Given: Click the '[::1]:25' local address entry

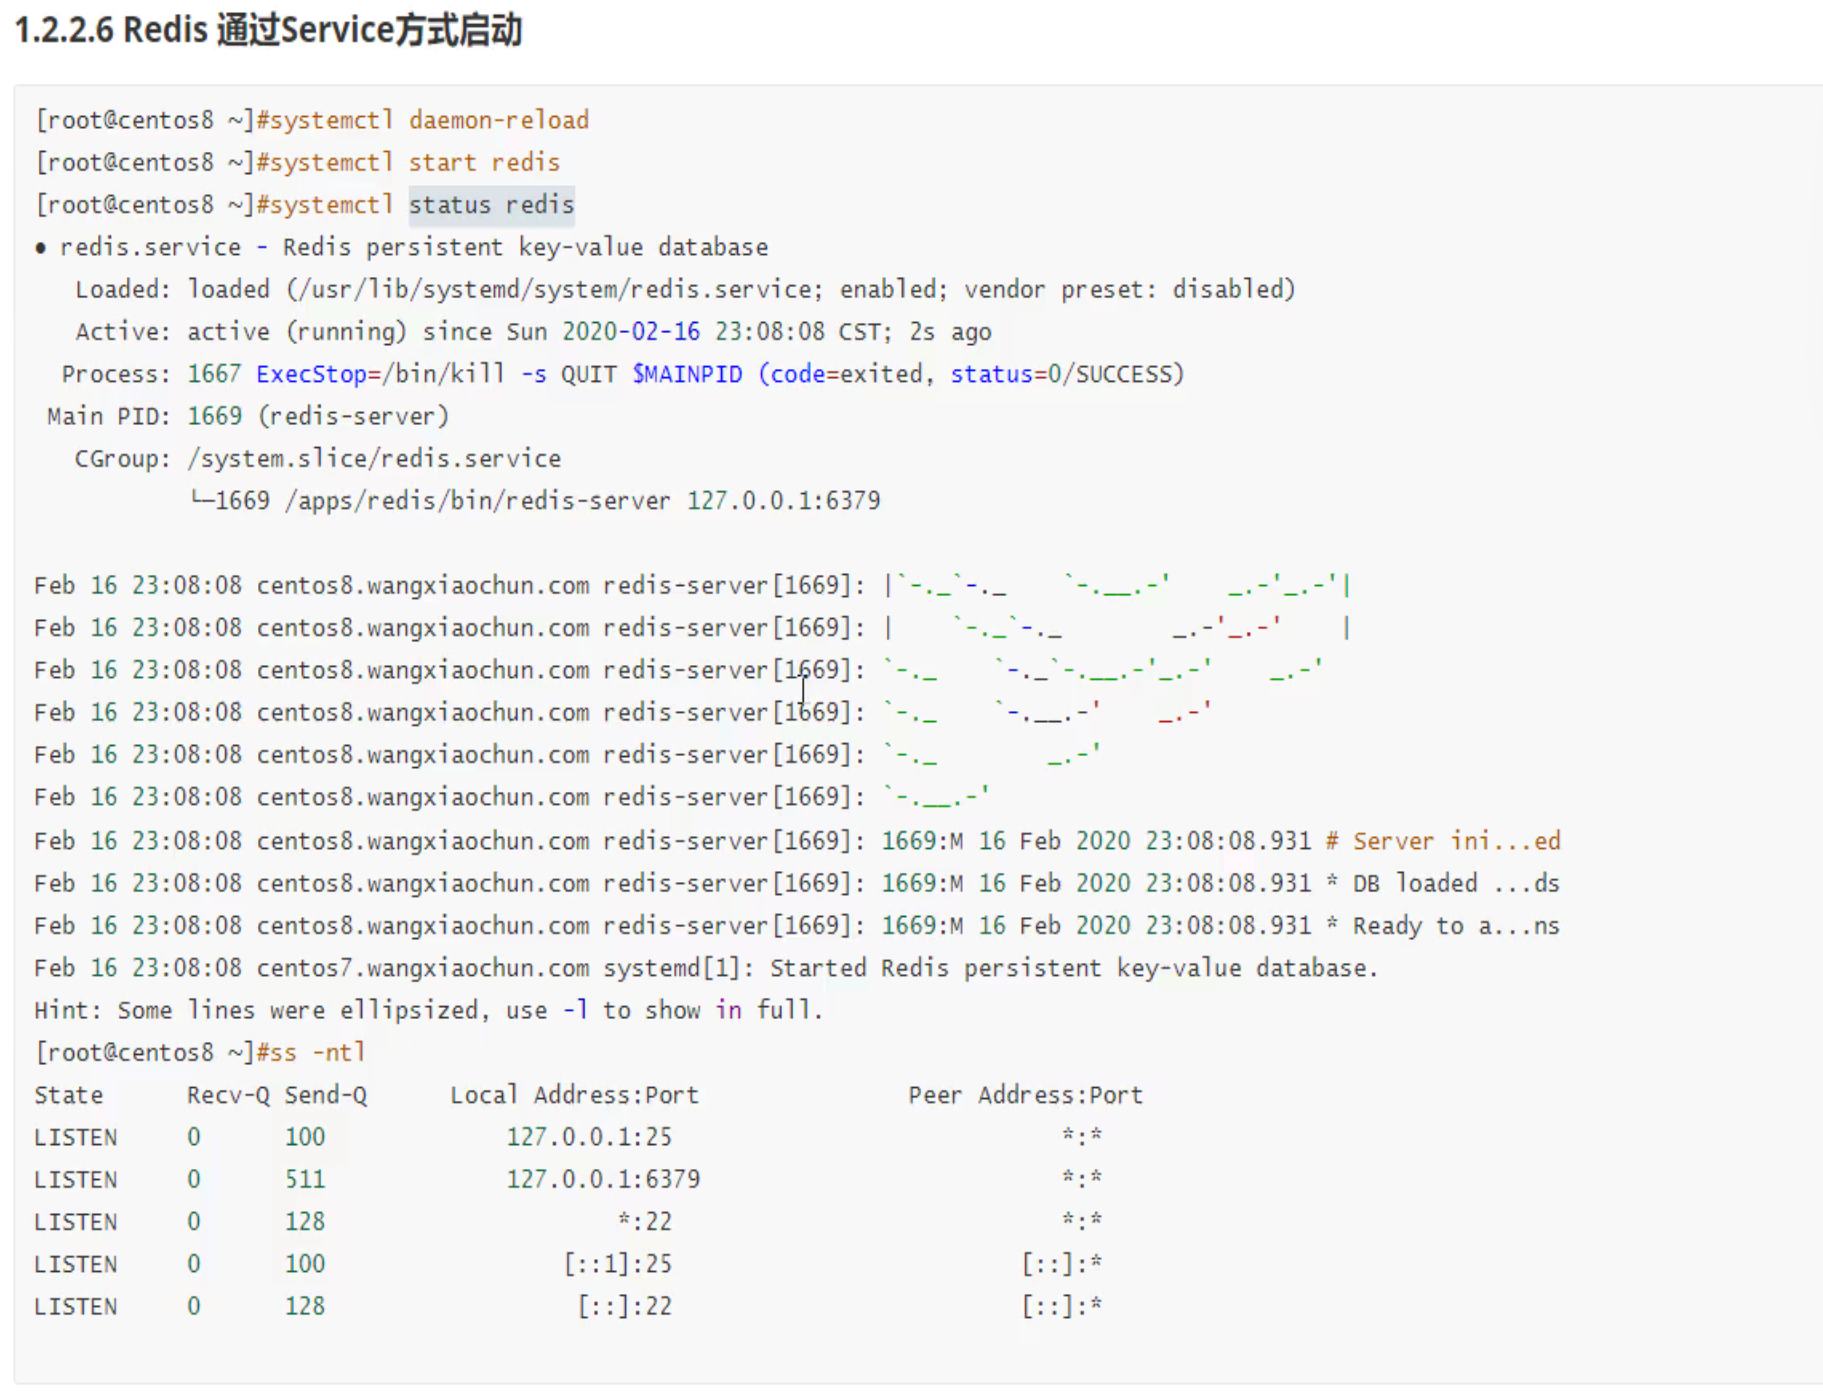Looking at the screenshot, I should [x=618, y=1264].
